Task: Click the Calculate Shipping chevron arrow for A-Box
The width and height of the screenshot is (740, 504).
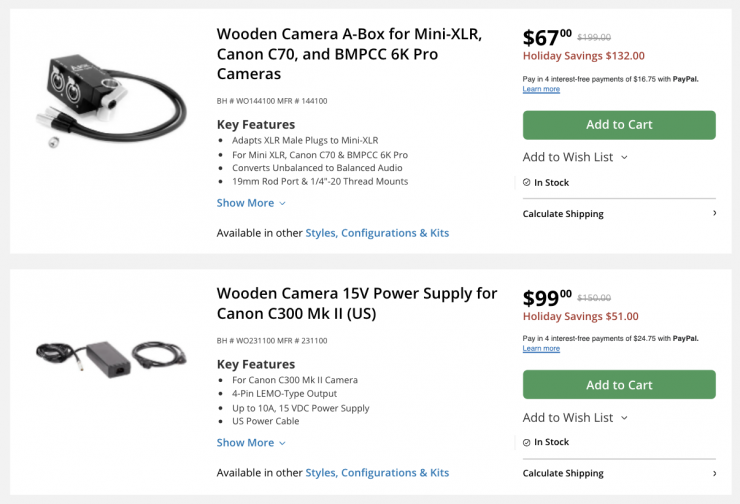Action: (x=714, y=214)
